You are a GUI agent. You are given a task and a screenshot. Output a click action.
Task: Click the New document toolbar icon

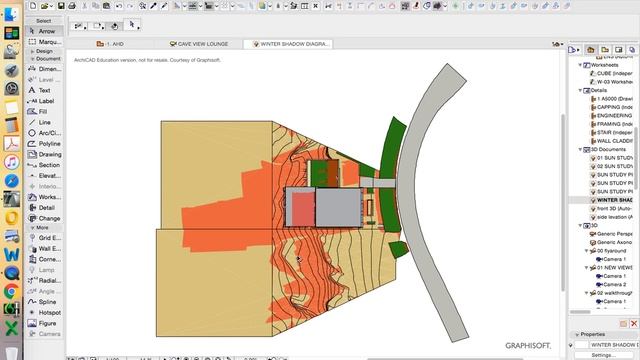33,6
